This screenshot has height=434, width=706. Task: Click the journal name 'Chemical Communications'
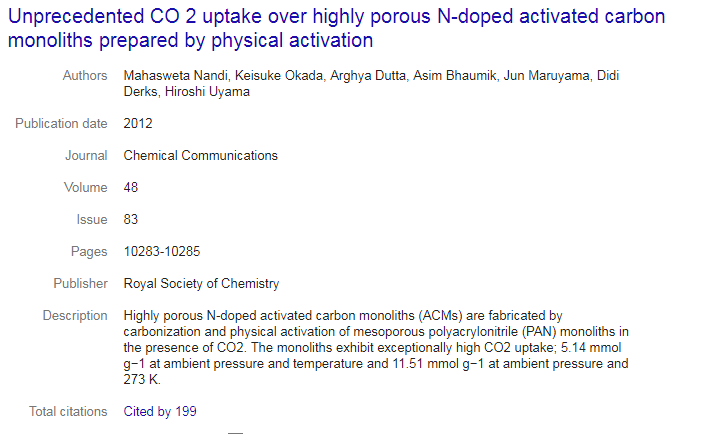(200, 155)
